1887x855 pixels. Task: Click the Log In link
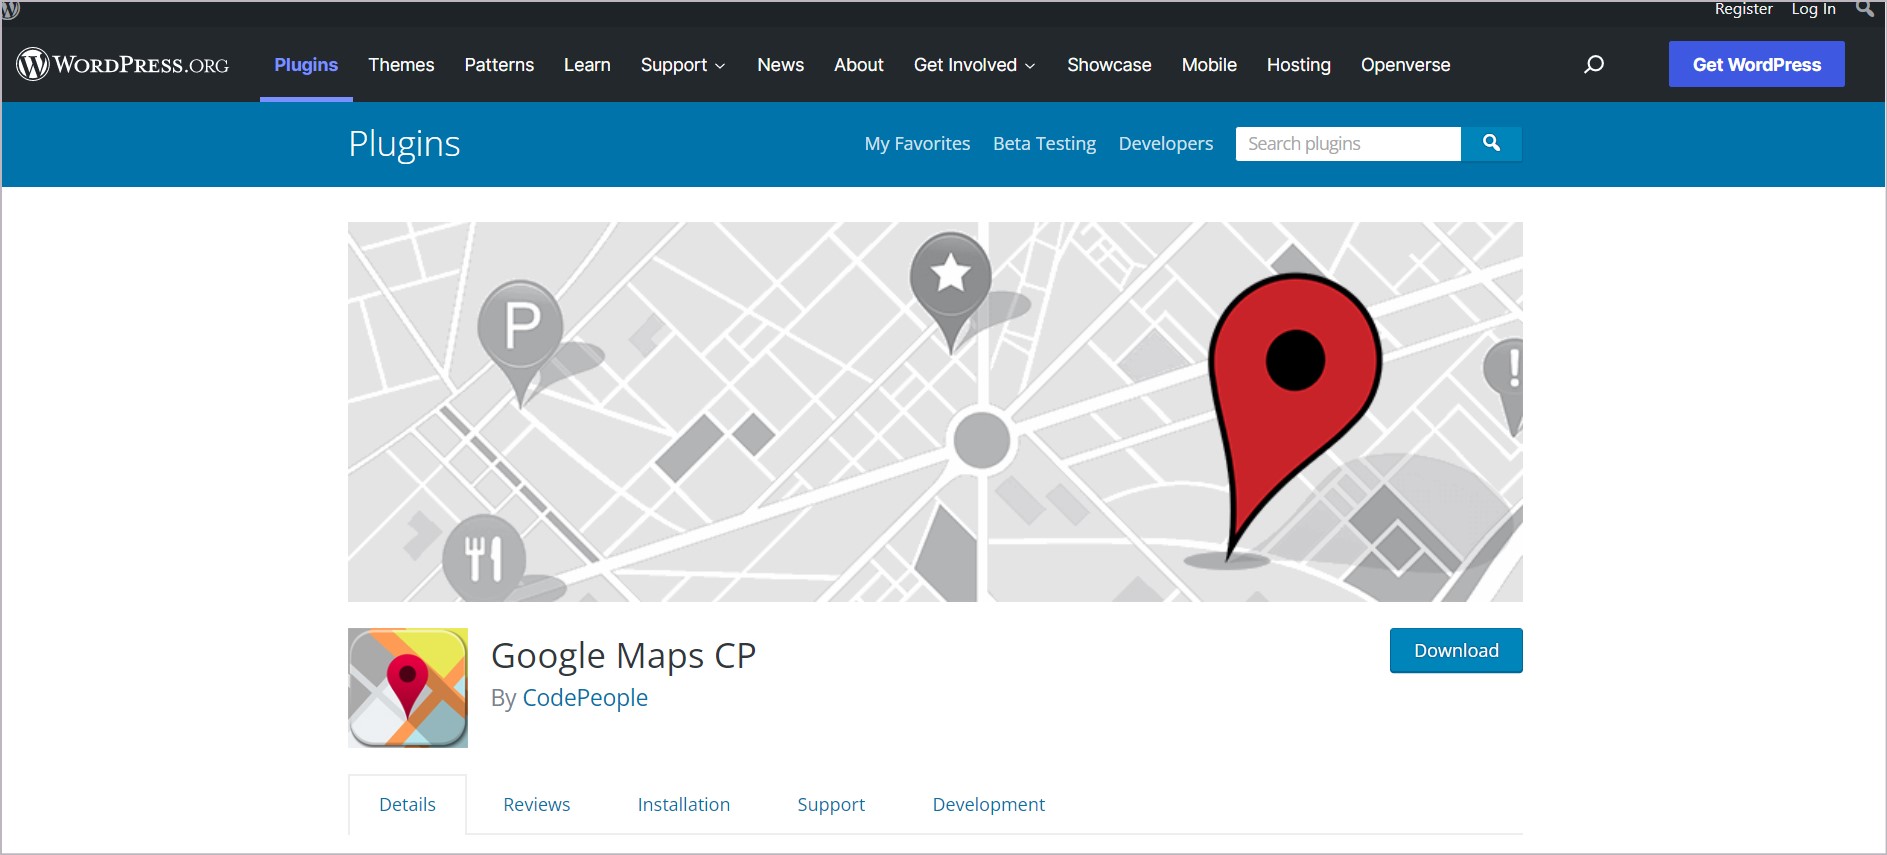(1813, 9)
